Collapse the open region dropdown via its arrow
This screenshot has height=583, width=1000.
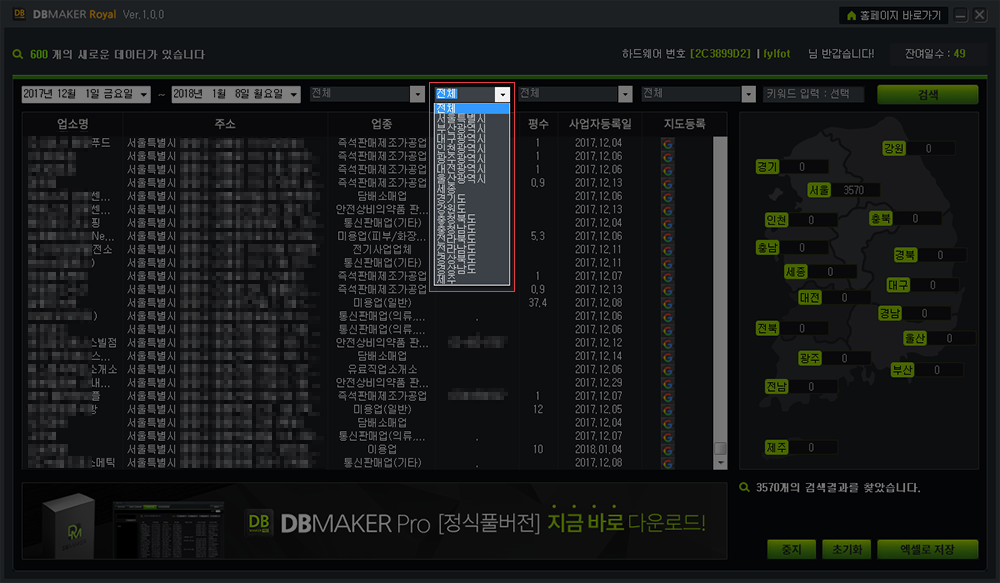(503, 94)
